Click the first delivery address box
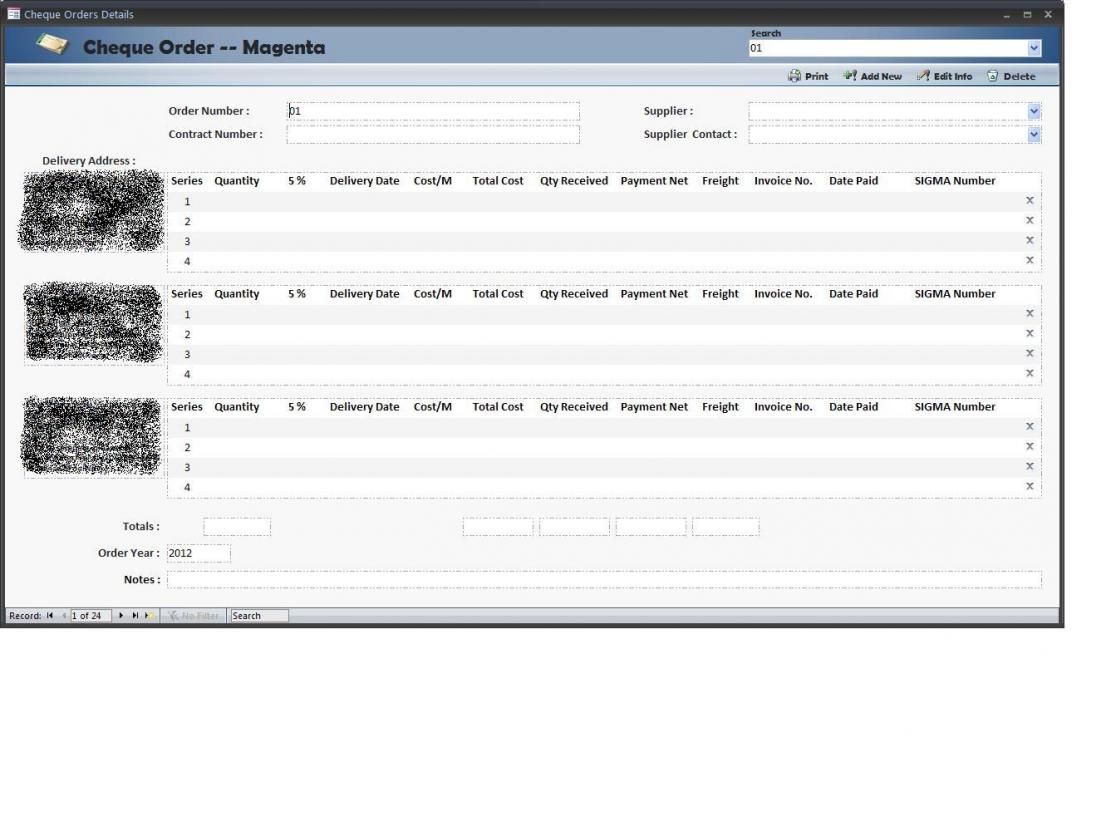The width and height of the screenshot is (1111, 816). [92, 211]
